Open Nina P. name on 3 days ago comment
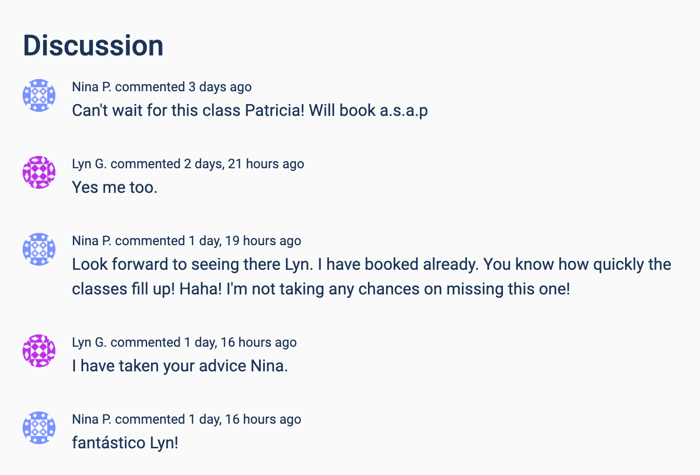Screen dimensions: 700x475 click(92, 87)
